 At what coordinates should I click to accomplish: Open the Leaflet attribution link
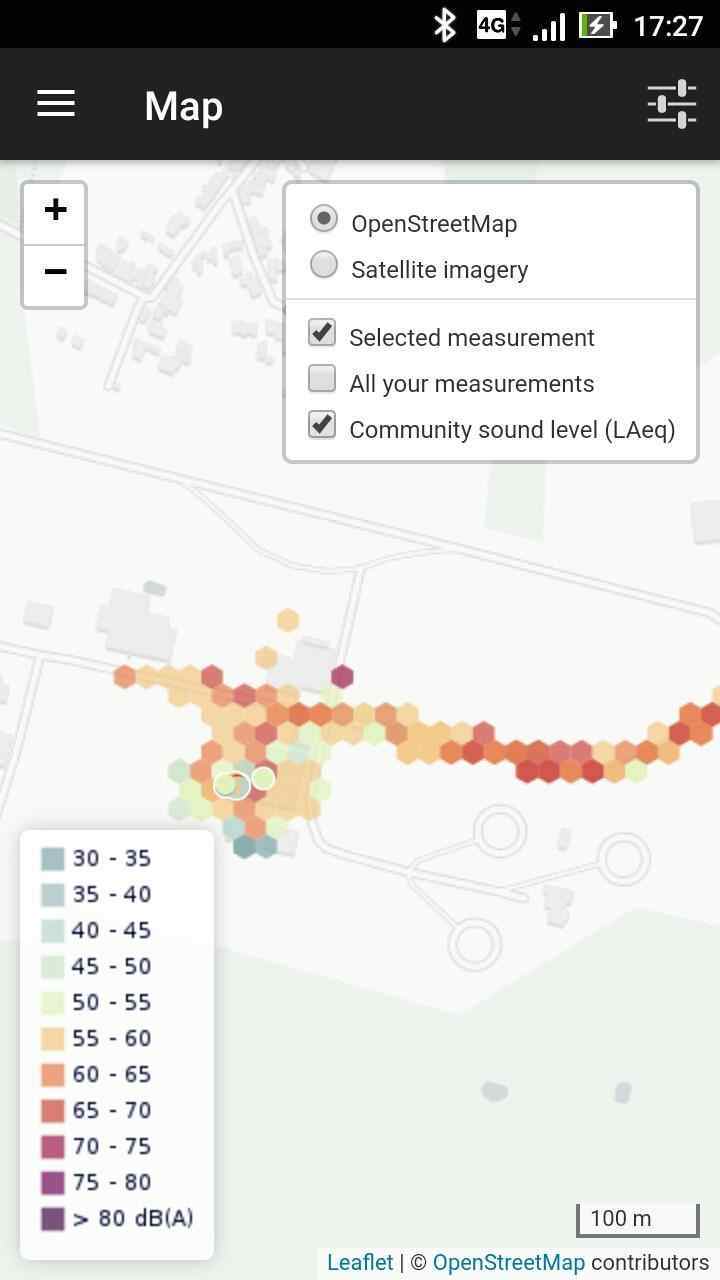360,1262
